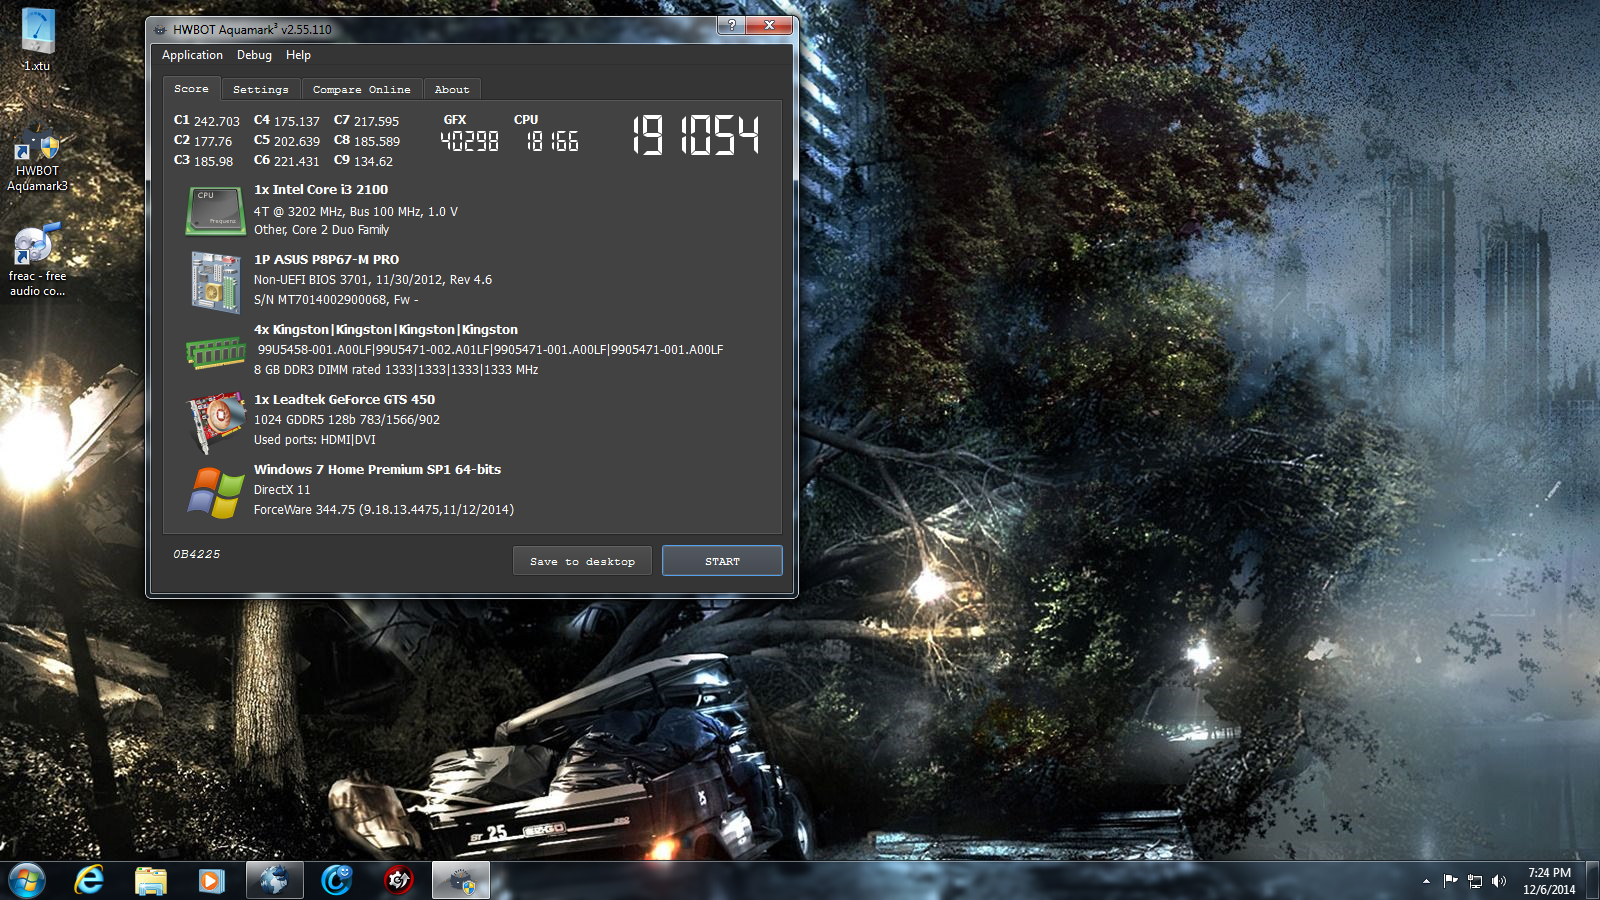Click the blue swirl C taskbar icon
This screenshot has height=900, width=1600.
click(336, 880)
